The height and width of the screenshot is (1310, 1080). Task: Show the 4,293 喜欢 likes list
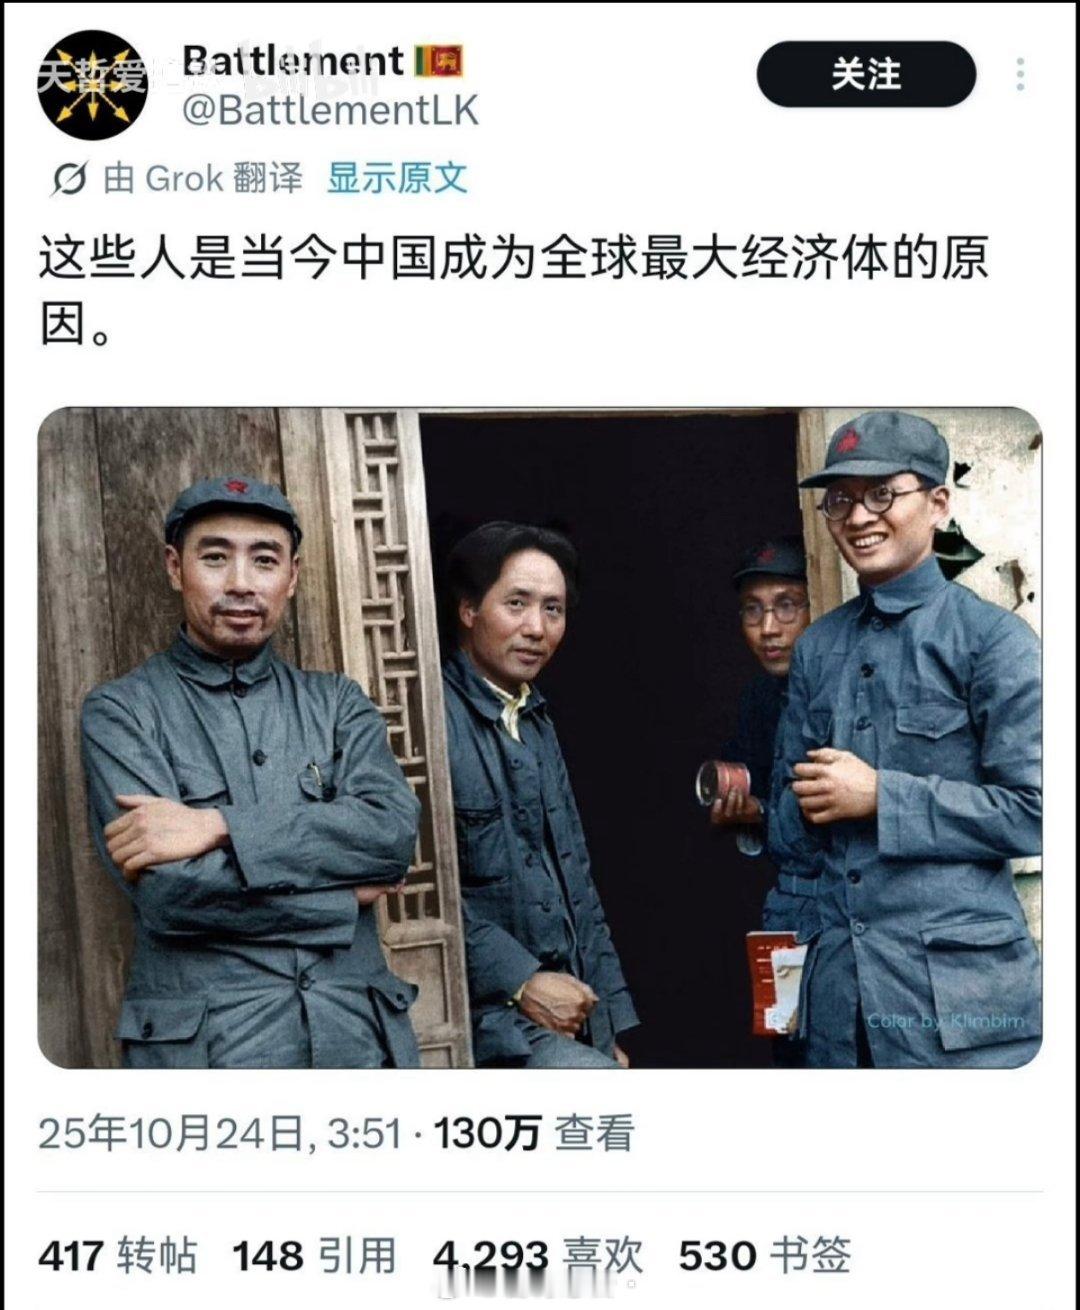[x=538, y=1256]
